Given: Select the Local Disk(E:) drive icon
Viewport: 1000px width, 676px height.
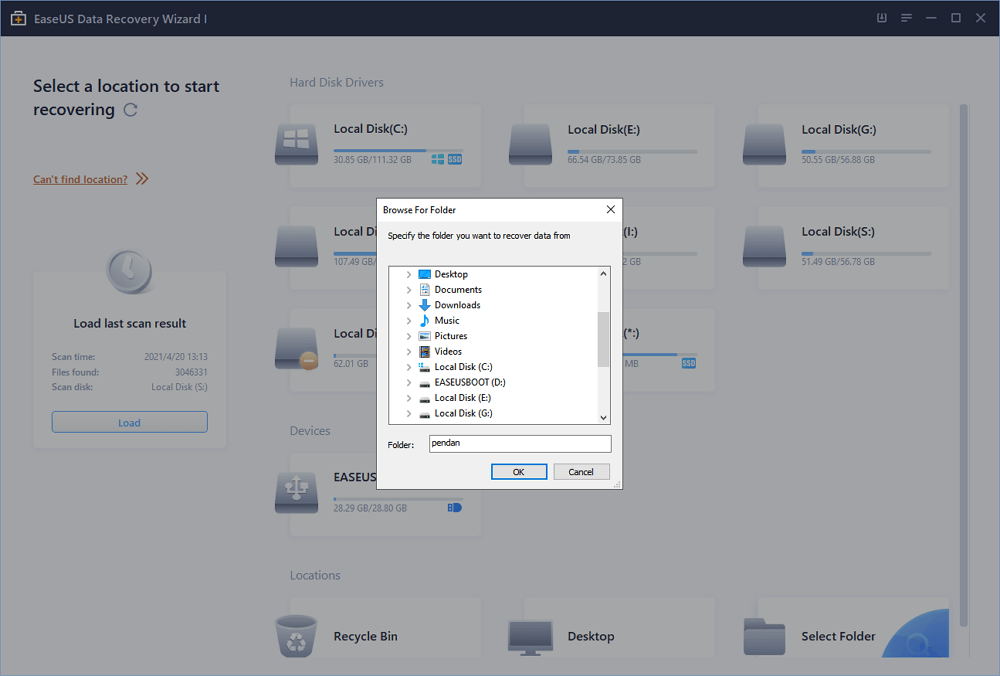Looking at the screenshot, I should point(531,145).
